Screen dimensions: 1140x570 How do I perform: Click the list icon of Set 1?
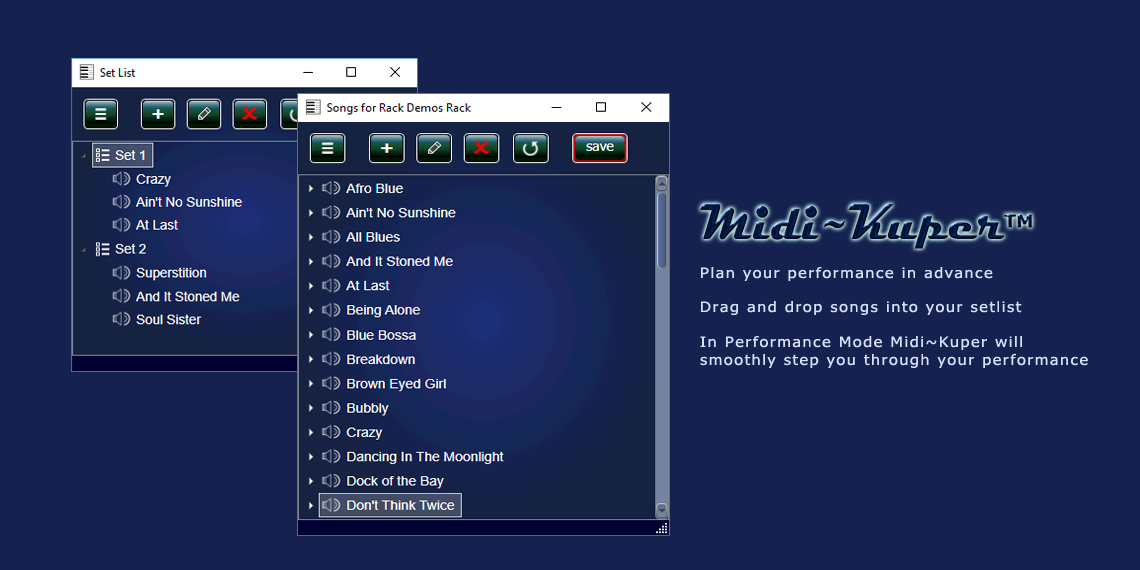(103, 155)
